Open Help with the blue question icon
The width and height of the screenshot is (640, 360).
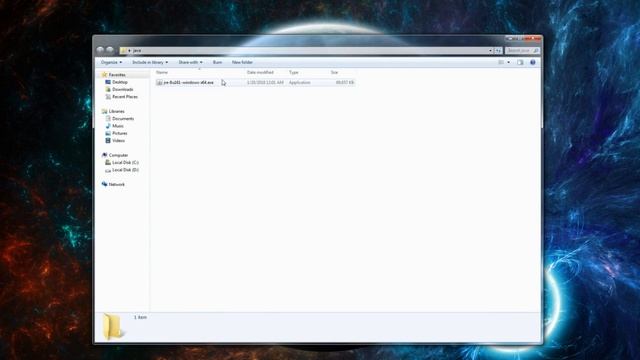[533, 62]
